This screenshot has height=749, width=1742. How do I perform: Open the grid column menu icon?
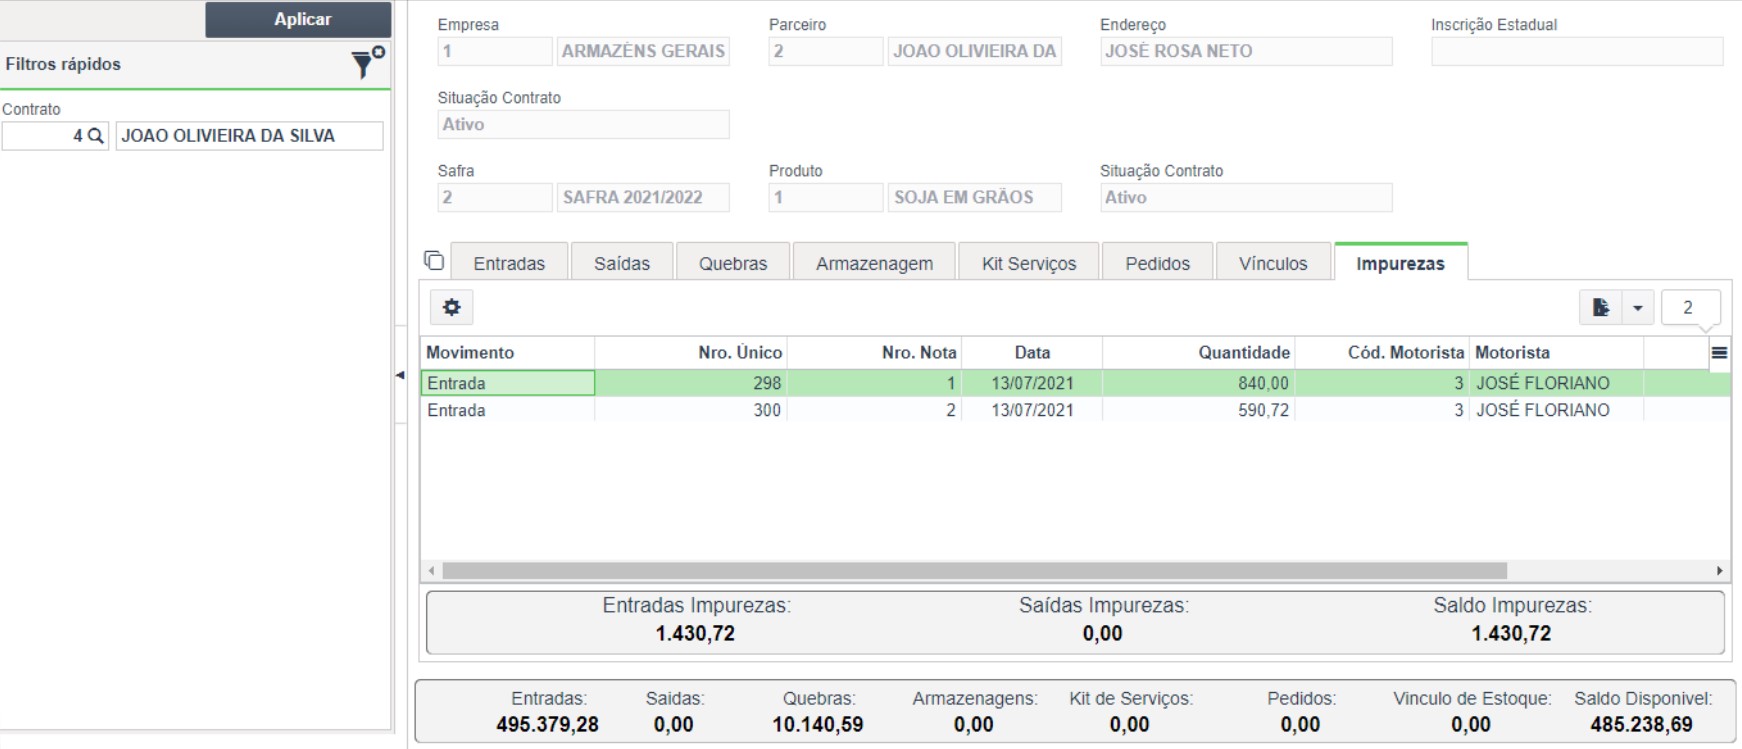pos(1720,352)
